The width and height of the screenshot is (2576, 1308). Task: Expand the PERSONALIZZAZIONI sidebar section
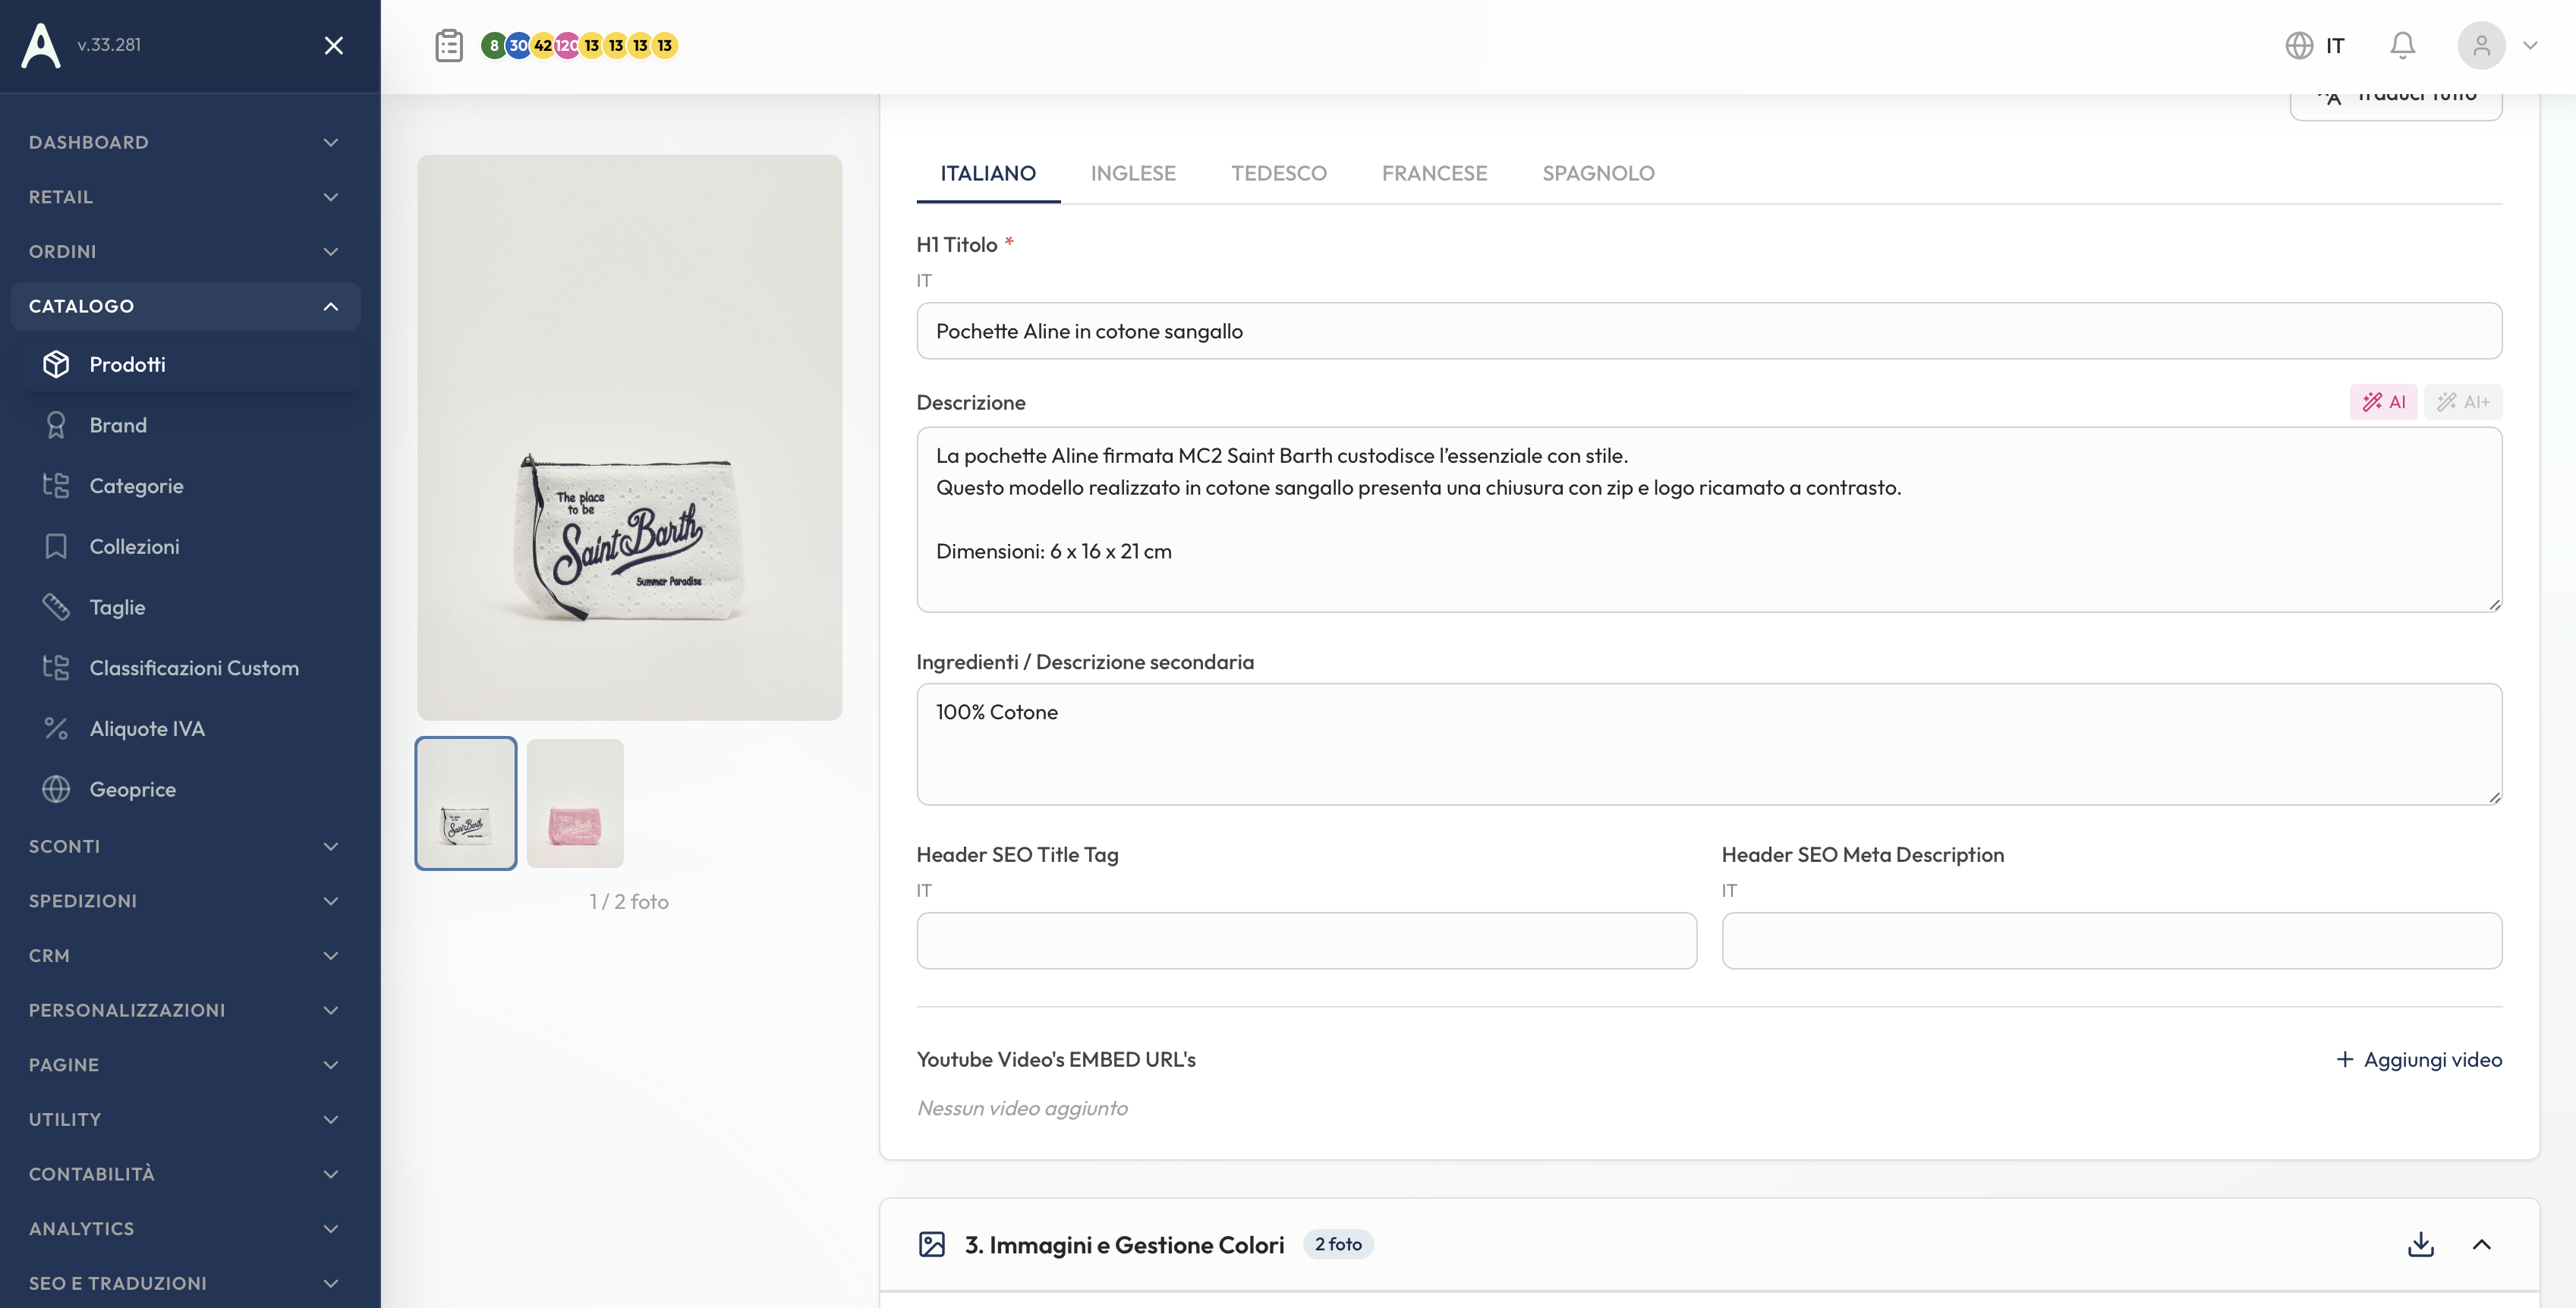[x=185, y=1010]
